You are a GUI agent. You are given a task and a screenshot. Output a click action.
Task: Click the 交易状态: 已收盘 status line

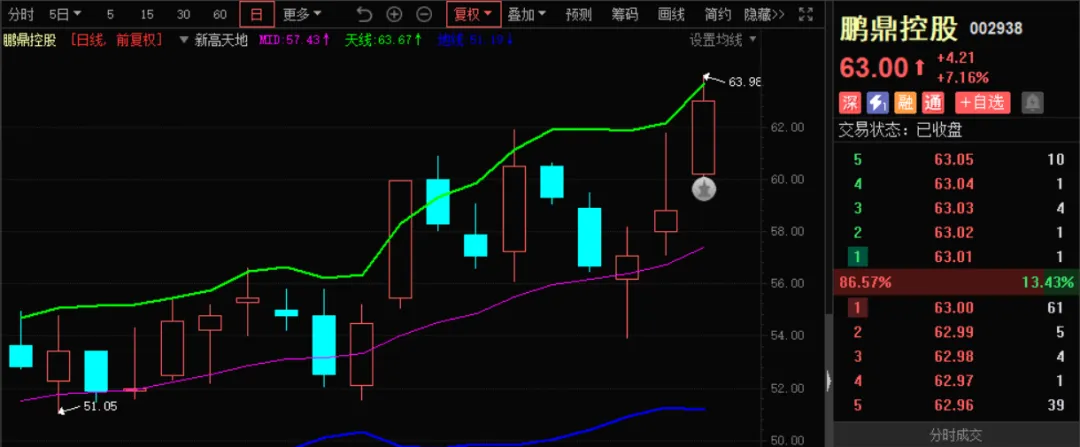[900, 129]
